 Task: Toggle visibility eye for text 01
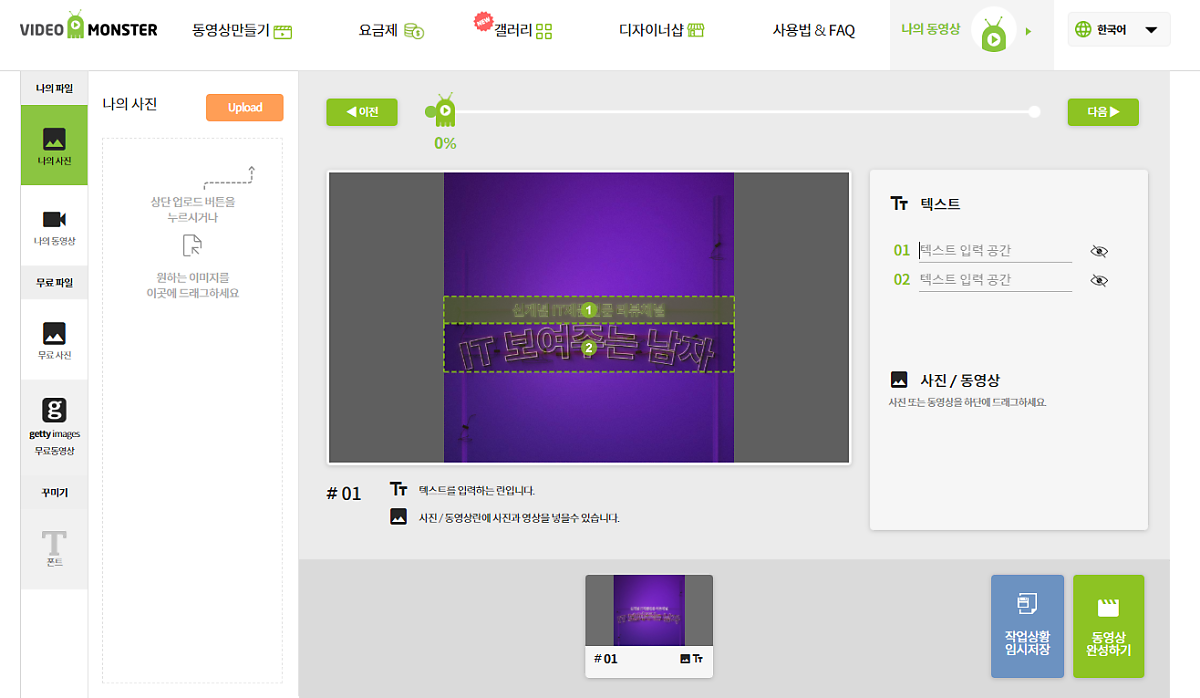[x=1099, y=252]
